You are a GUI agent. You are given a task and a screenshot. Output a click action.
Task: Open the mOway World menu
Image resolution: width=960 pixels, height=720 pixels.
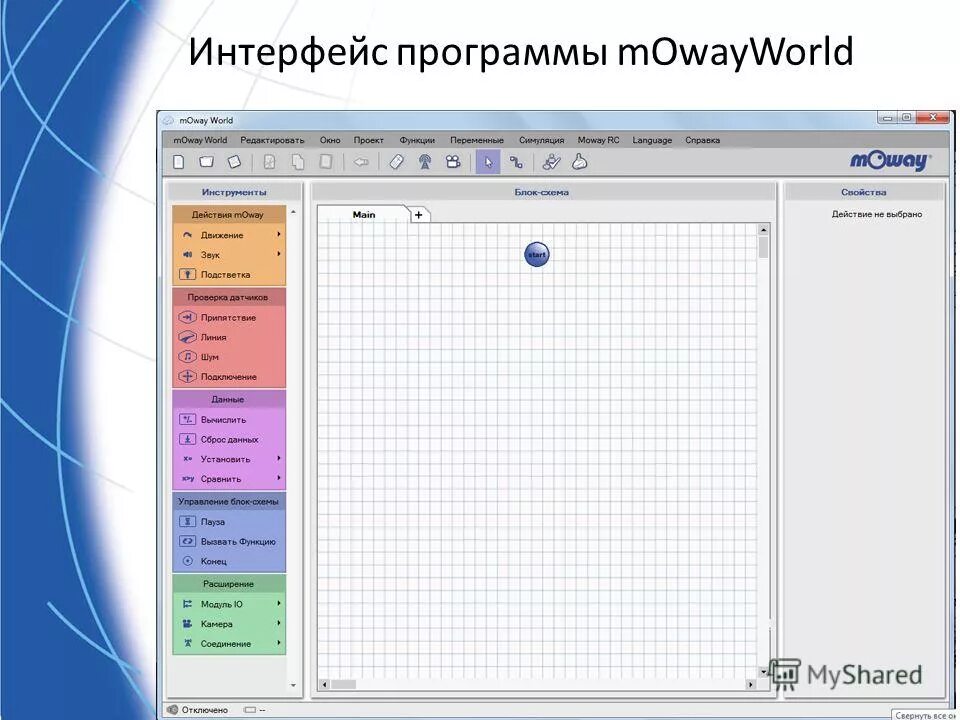200,140
